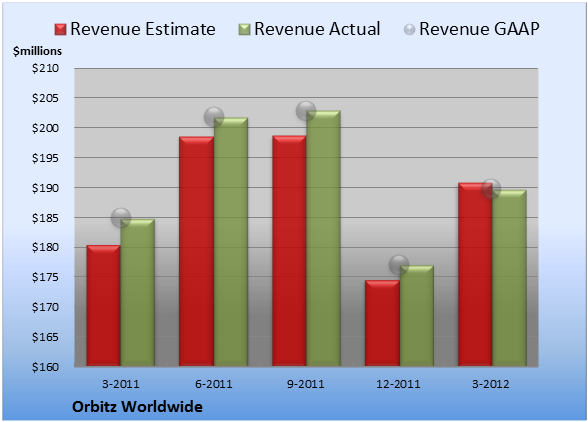Click the green Revenue Actual legend swatch
The height and width of the screenshot is (422, 588).
coord(244,30)
